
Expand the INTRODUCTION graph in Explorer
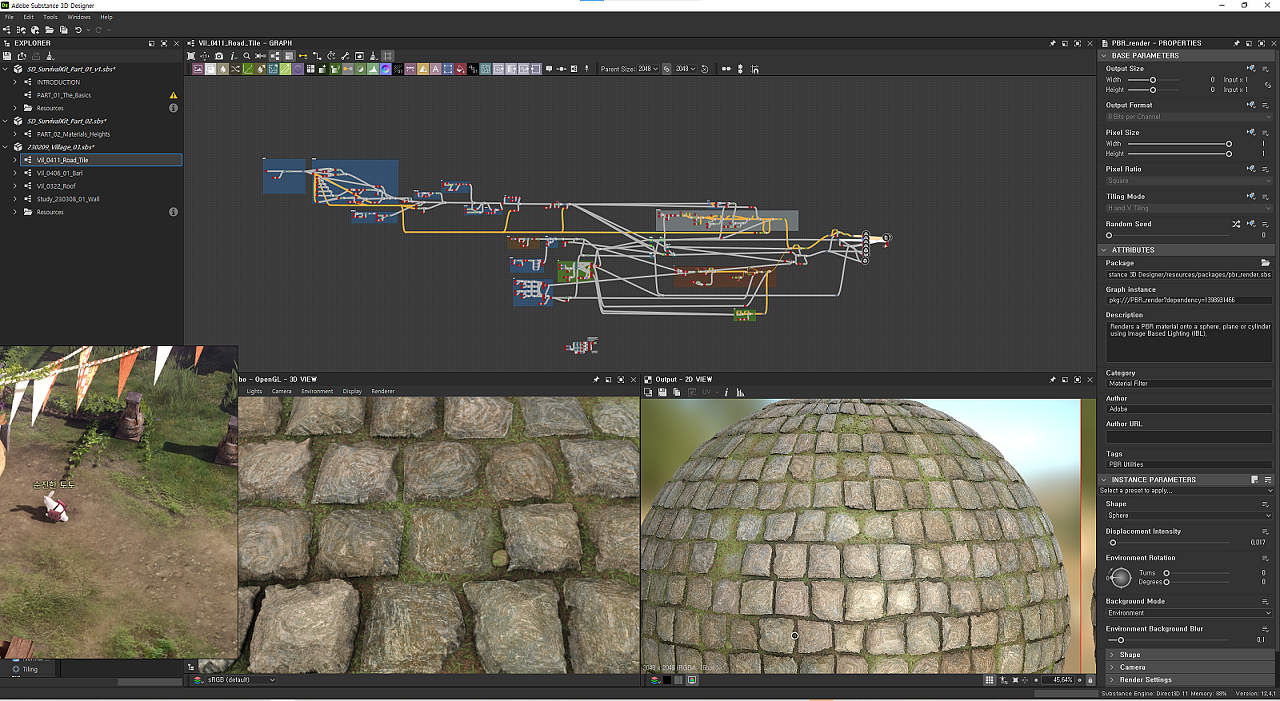[x=15, y=82]
